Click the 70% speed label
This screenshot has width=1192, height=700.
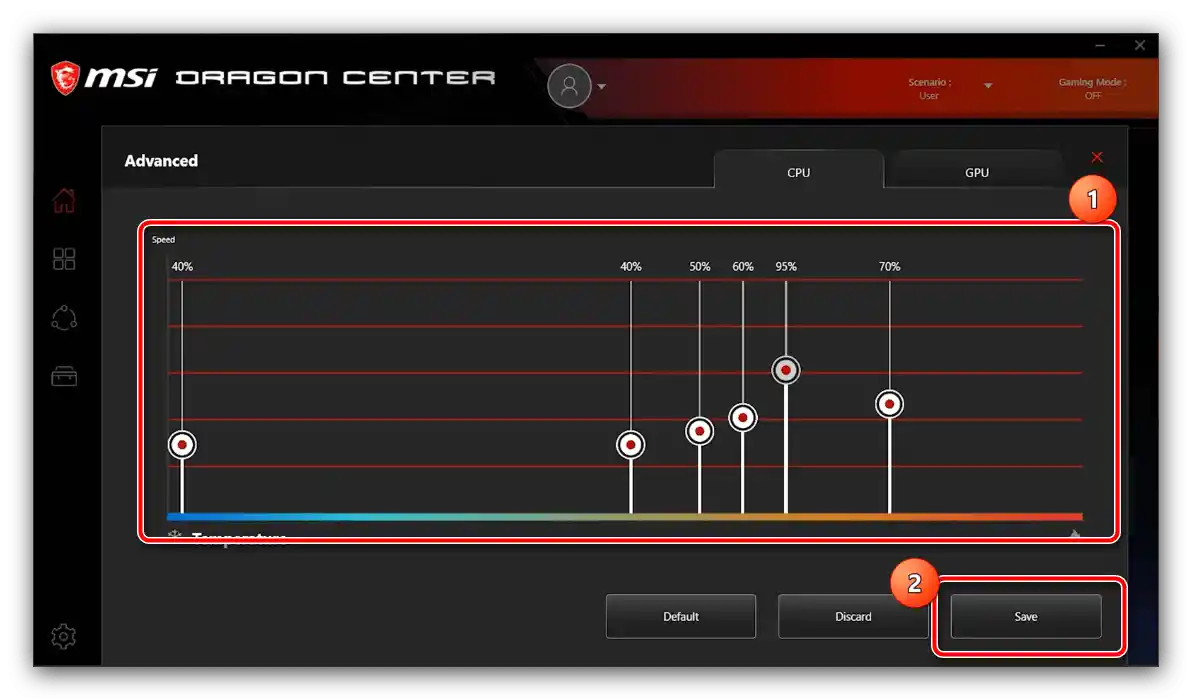tap(889, 267)
